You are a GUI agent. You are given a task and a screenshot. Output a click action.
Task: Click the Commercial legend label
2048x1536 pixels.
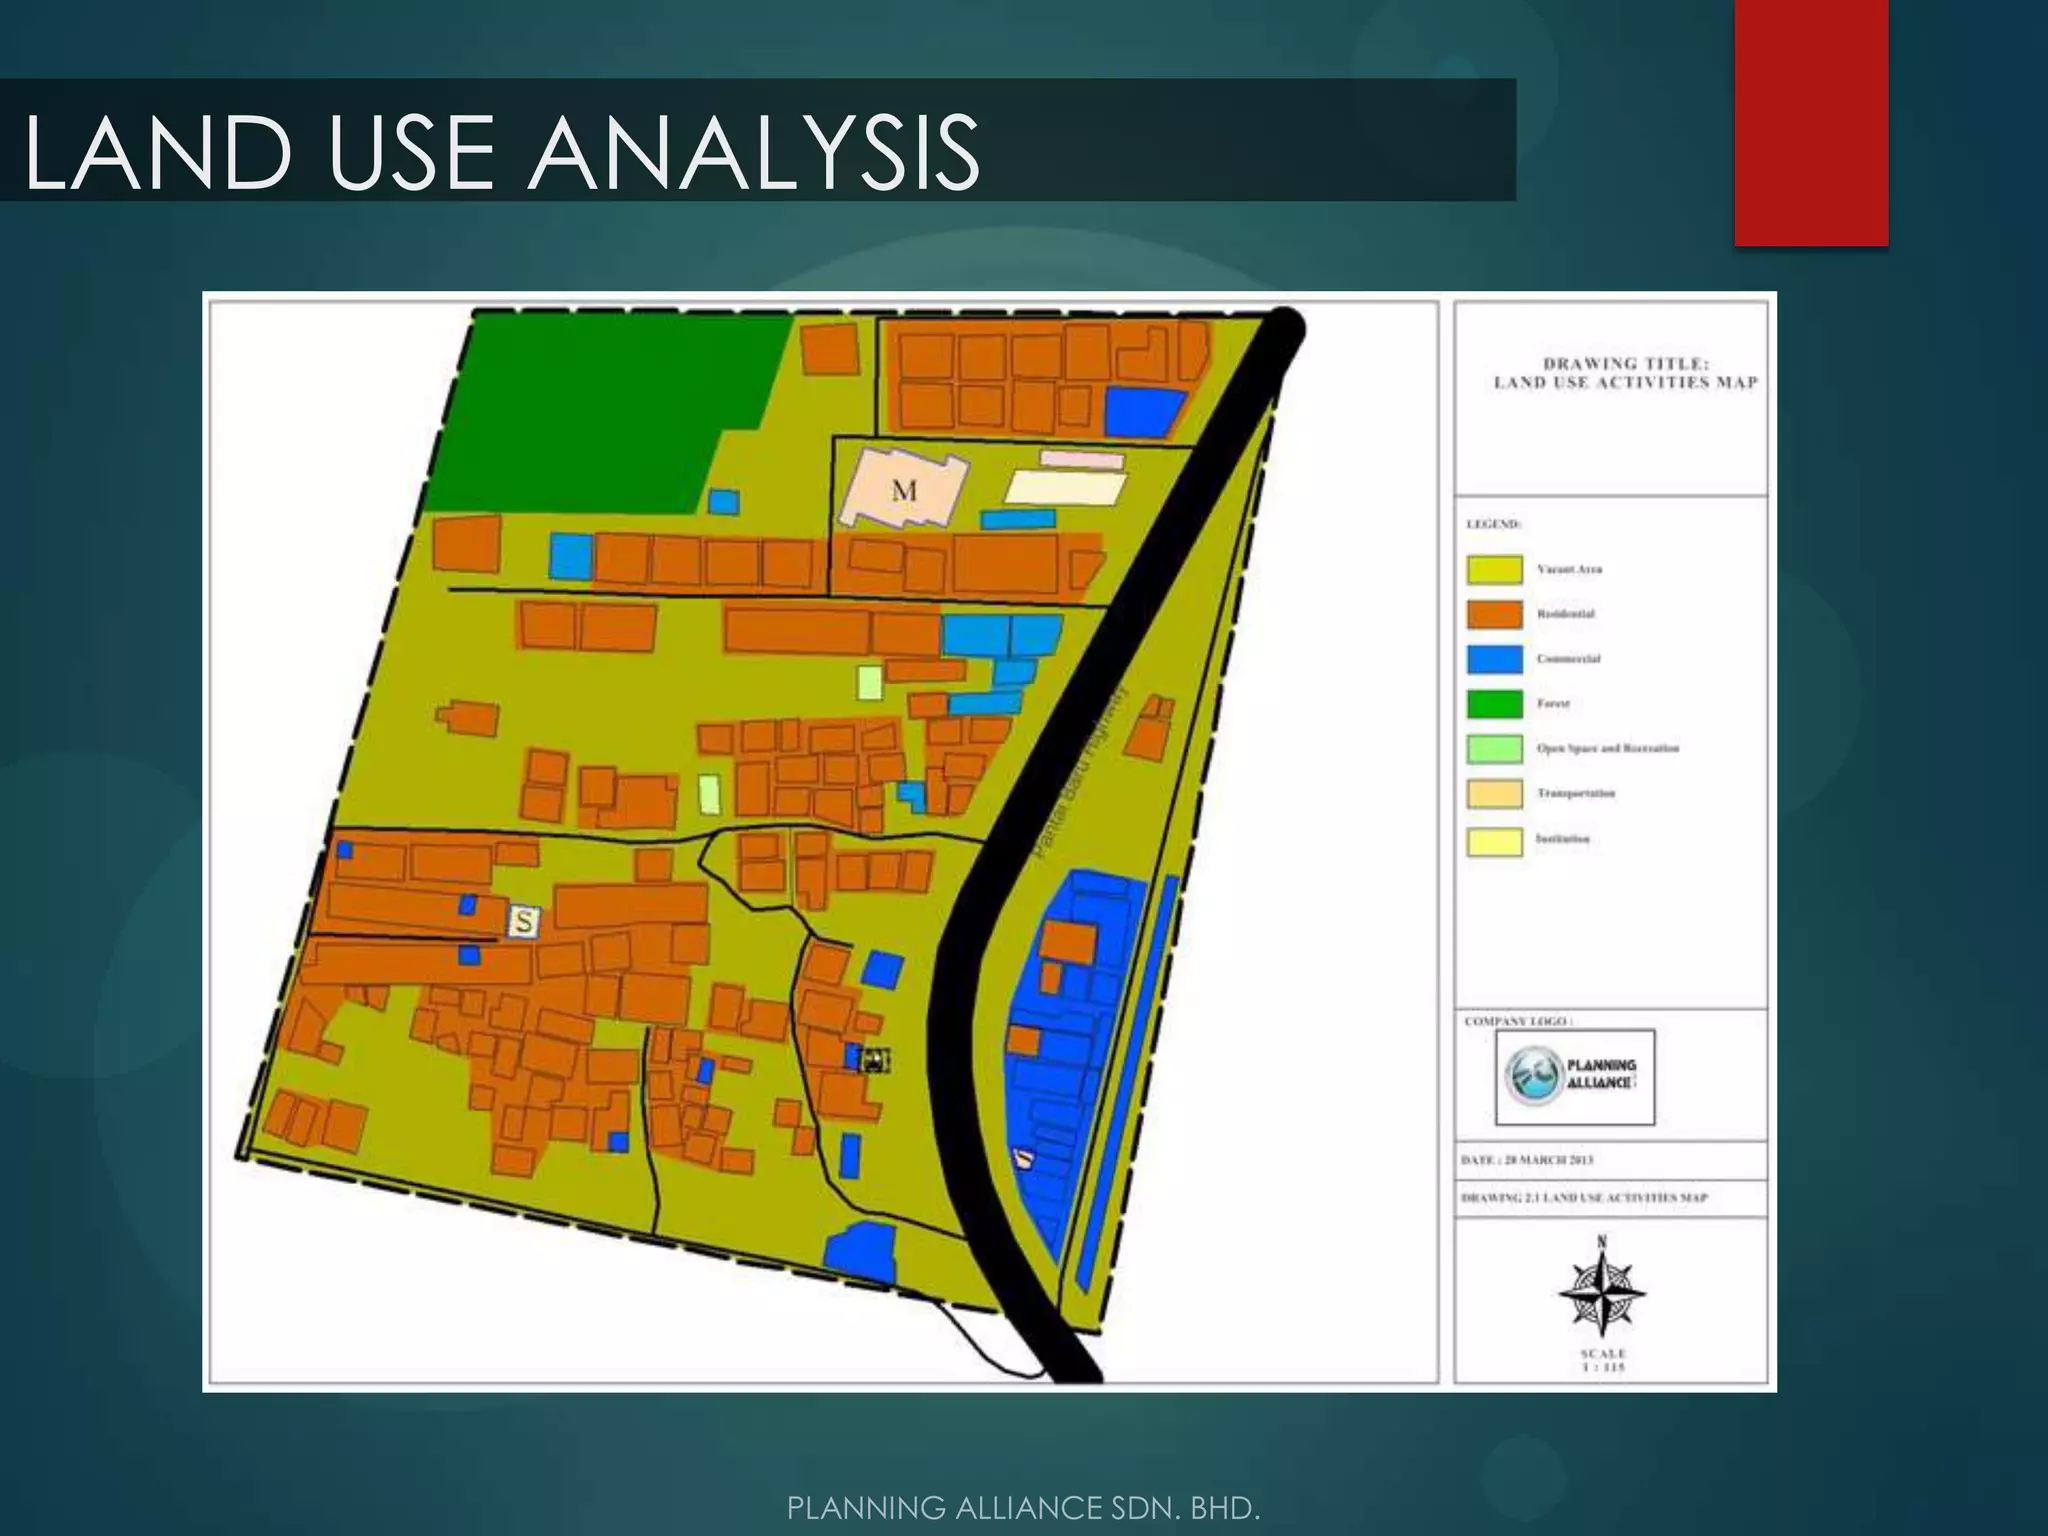(x=1568, y=659)
